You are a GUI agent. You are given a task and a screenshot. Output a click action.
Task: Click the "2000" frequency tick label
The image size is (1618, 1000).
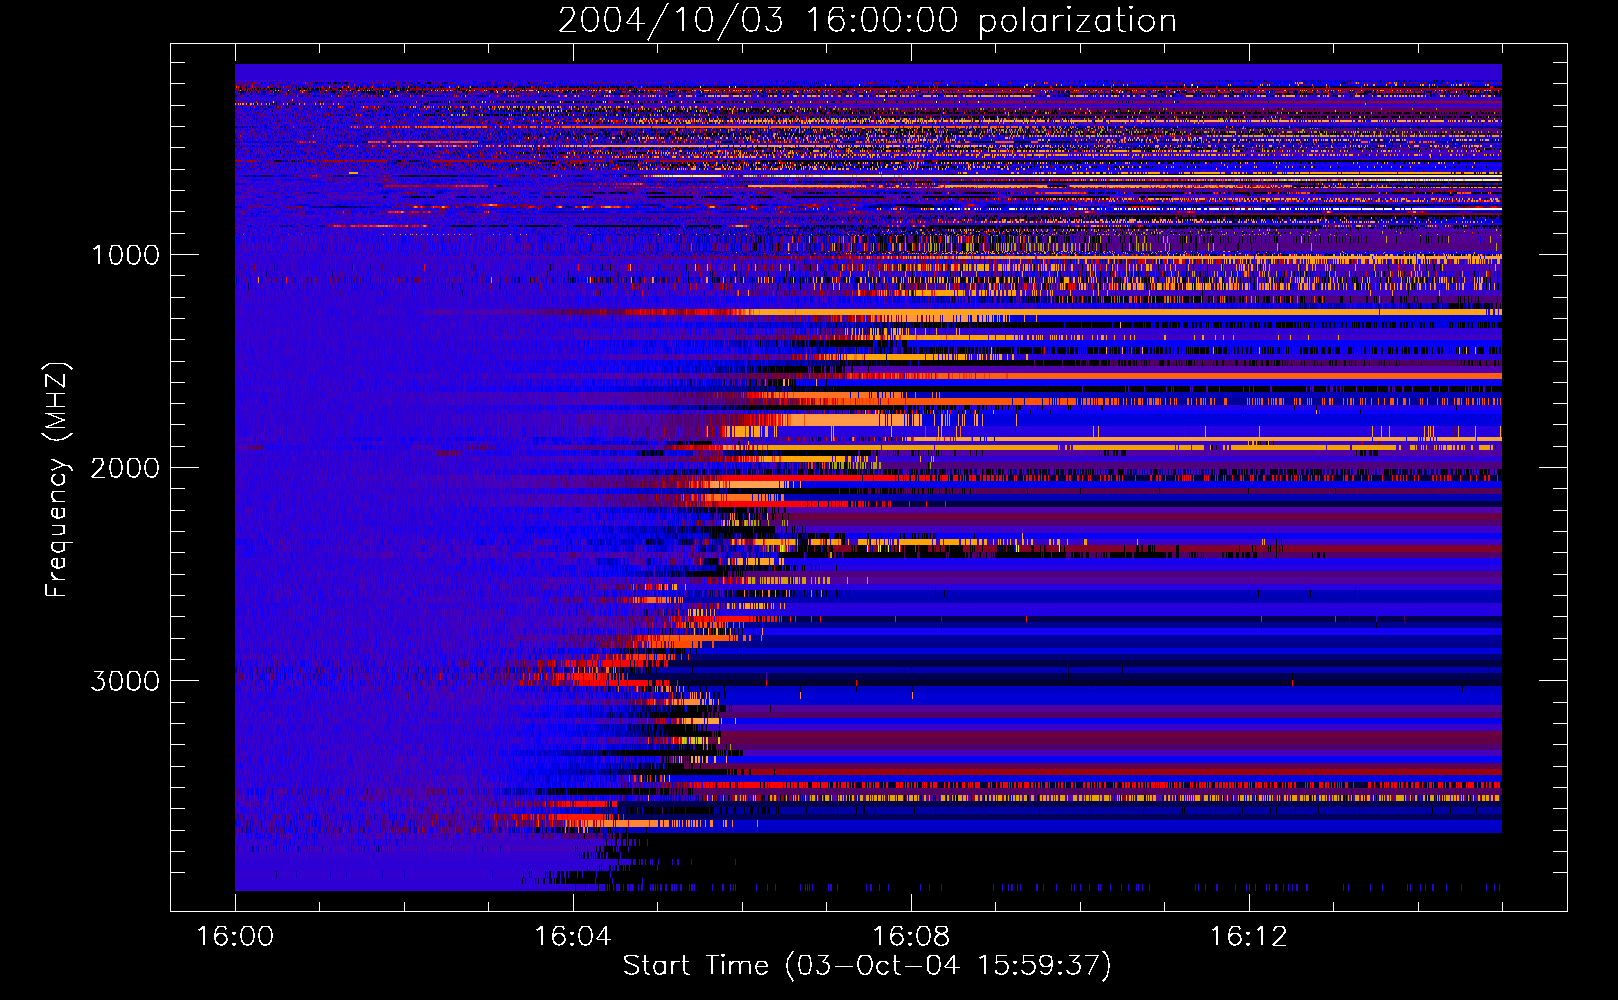[125, 468]
